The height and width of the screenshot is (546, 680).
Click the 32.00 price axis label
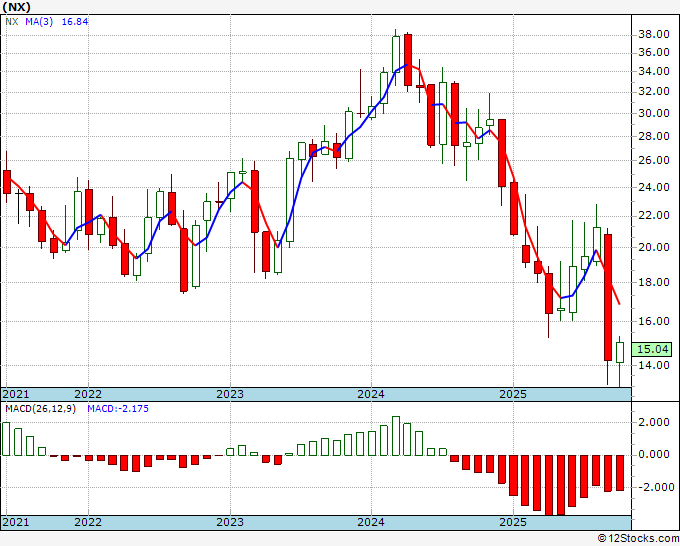[x=654, y=92]
